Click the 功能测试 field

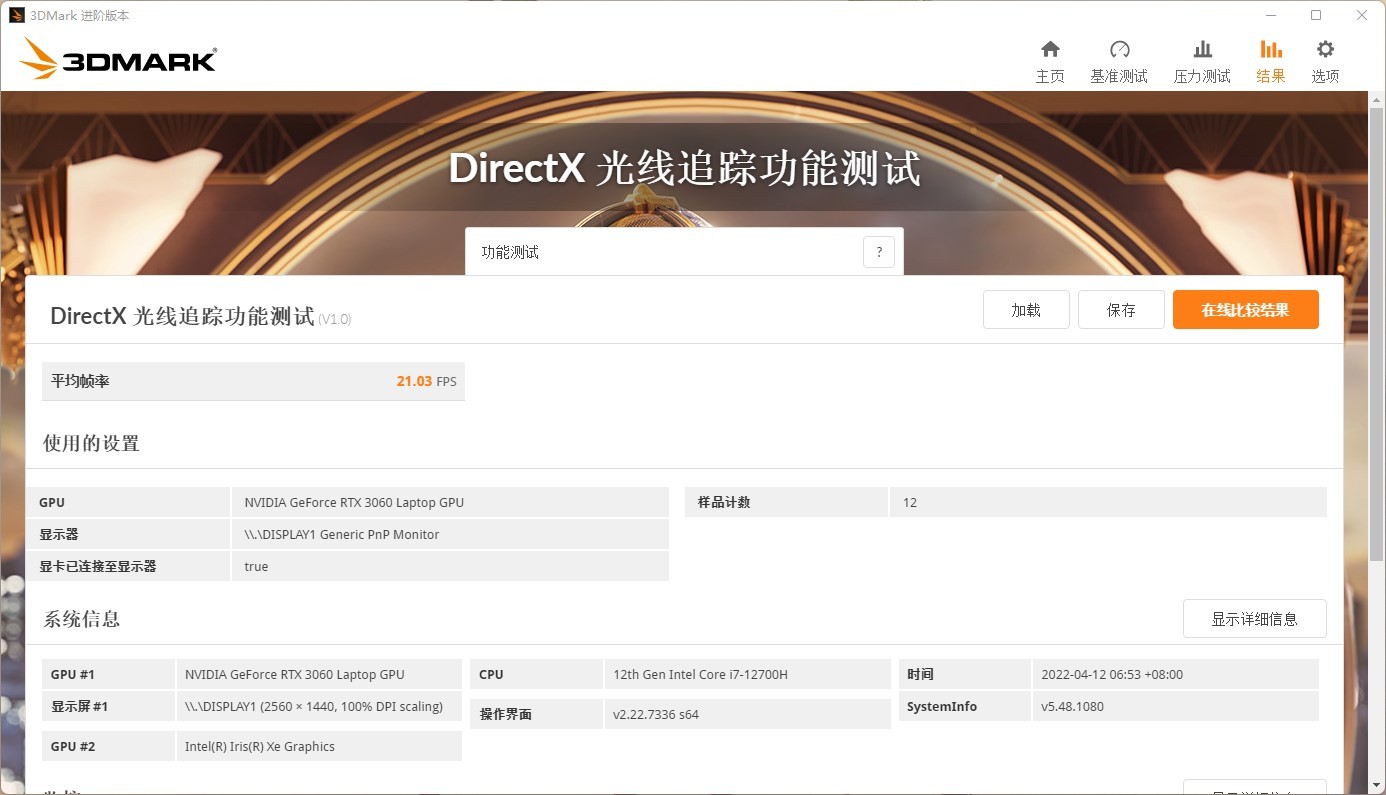(684, 252)
